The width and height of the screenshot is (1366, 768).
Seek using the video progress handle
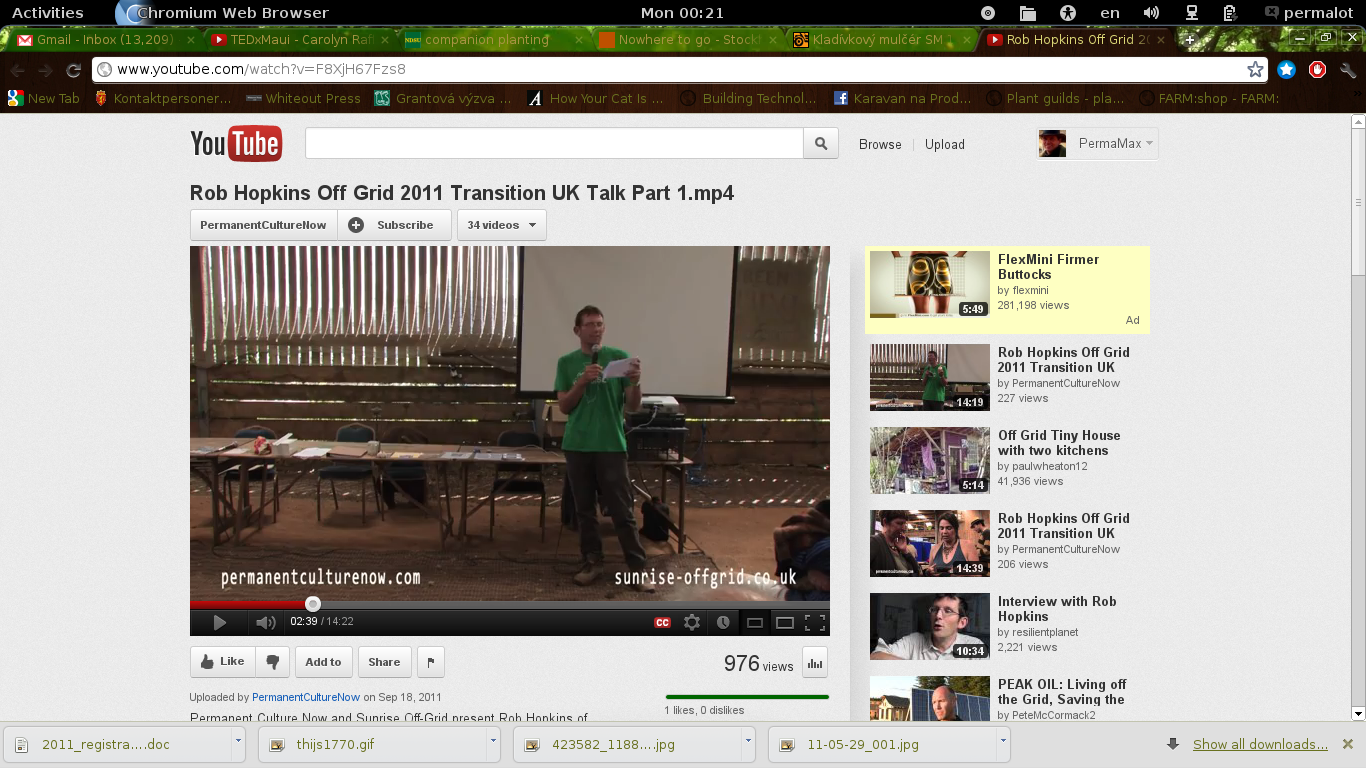tap(313, 604)
